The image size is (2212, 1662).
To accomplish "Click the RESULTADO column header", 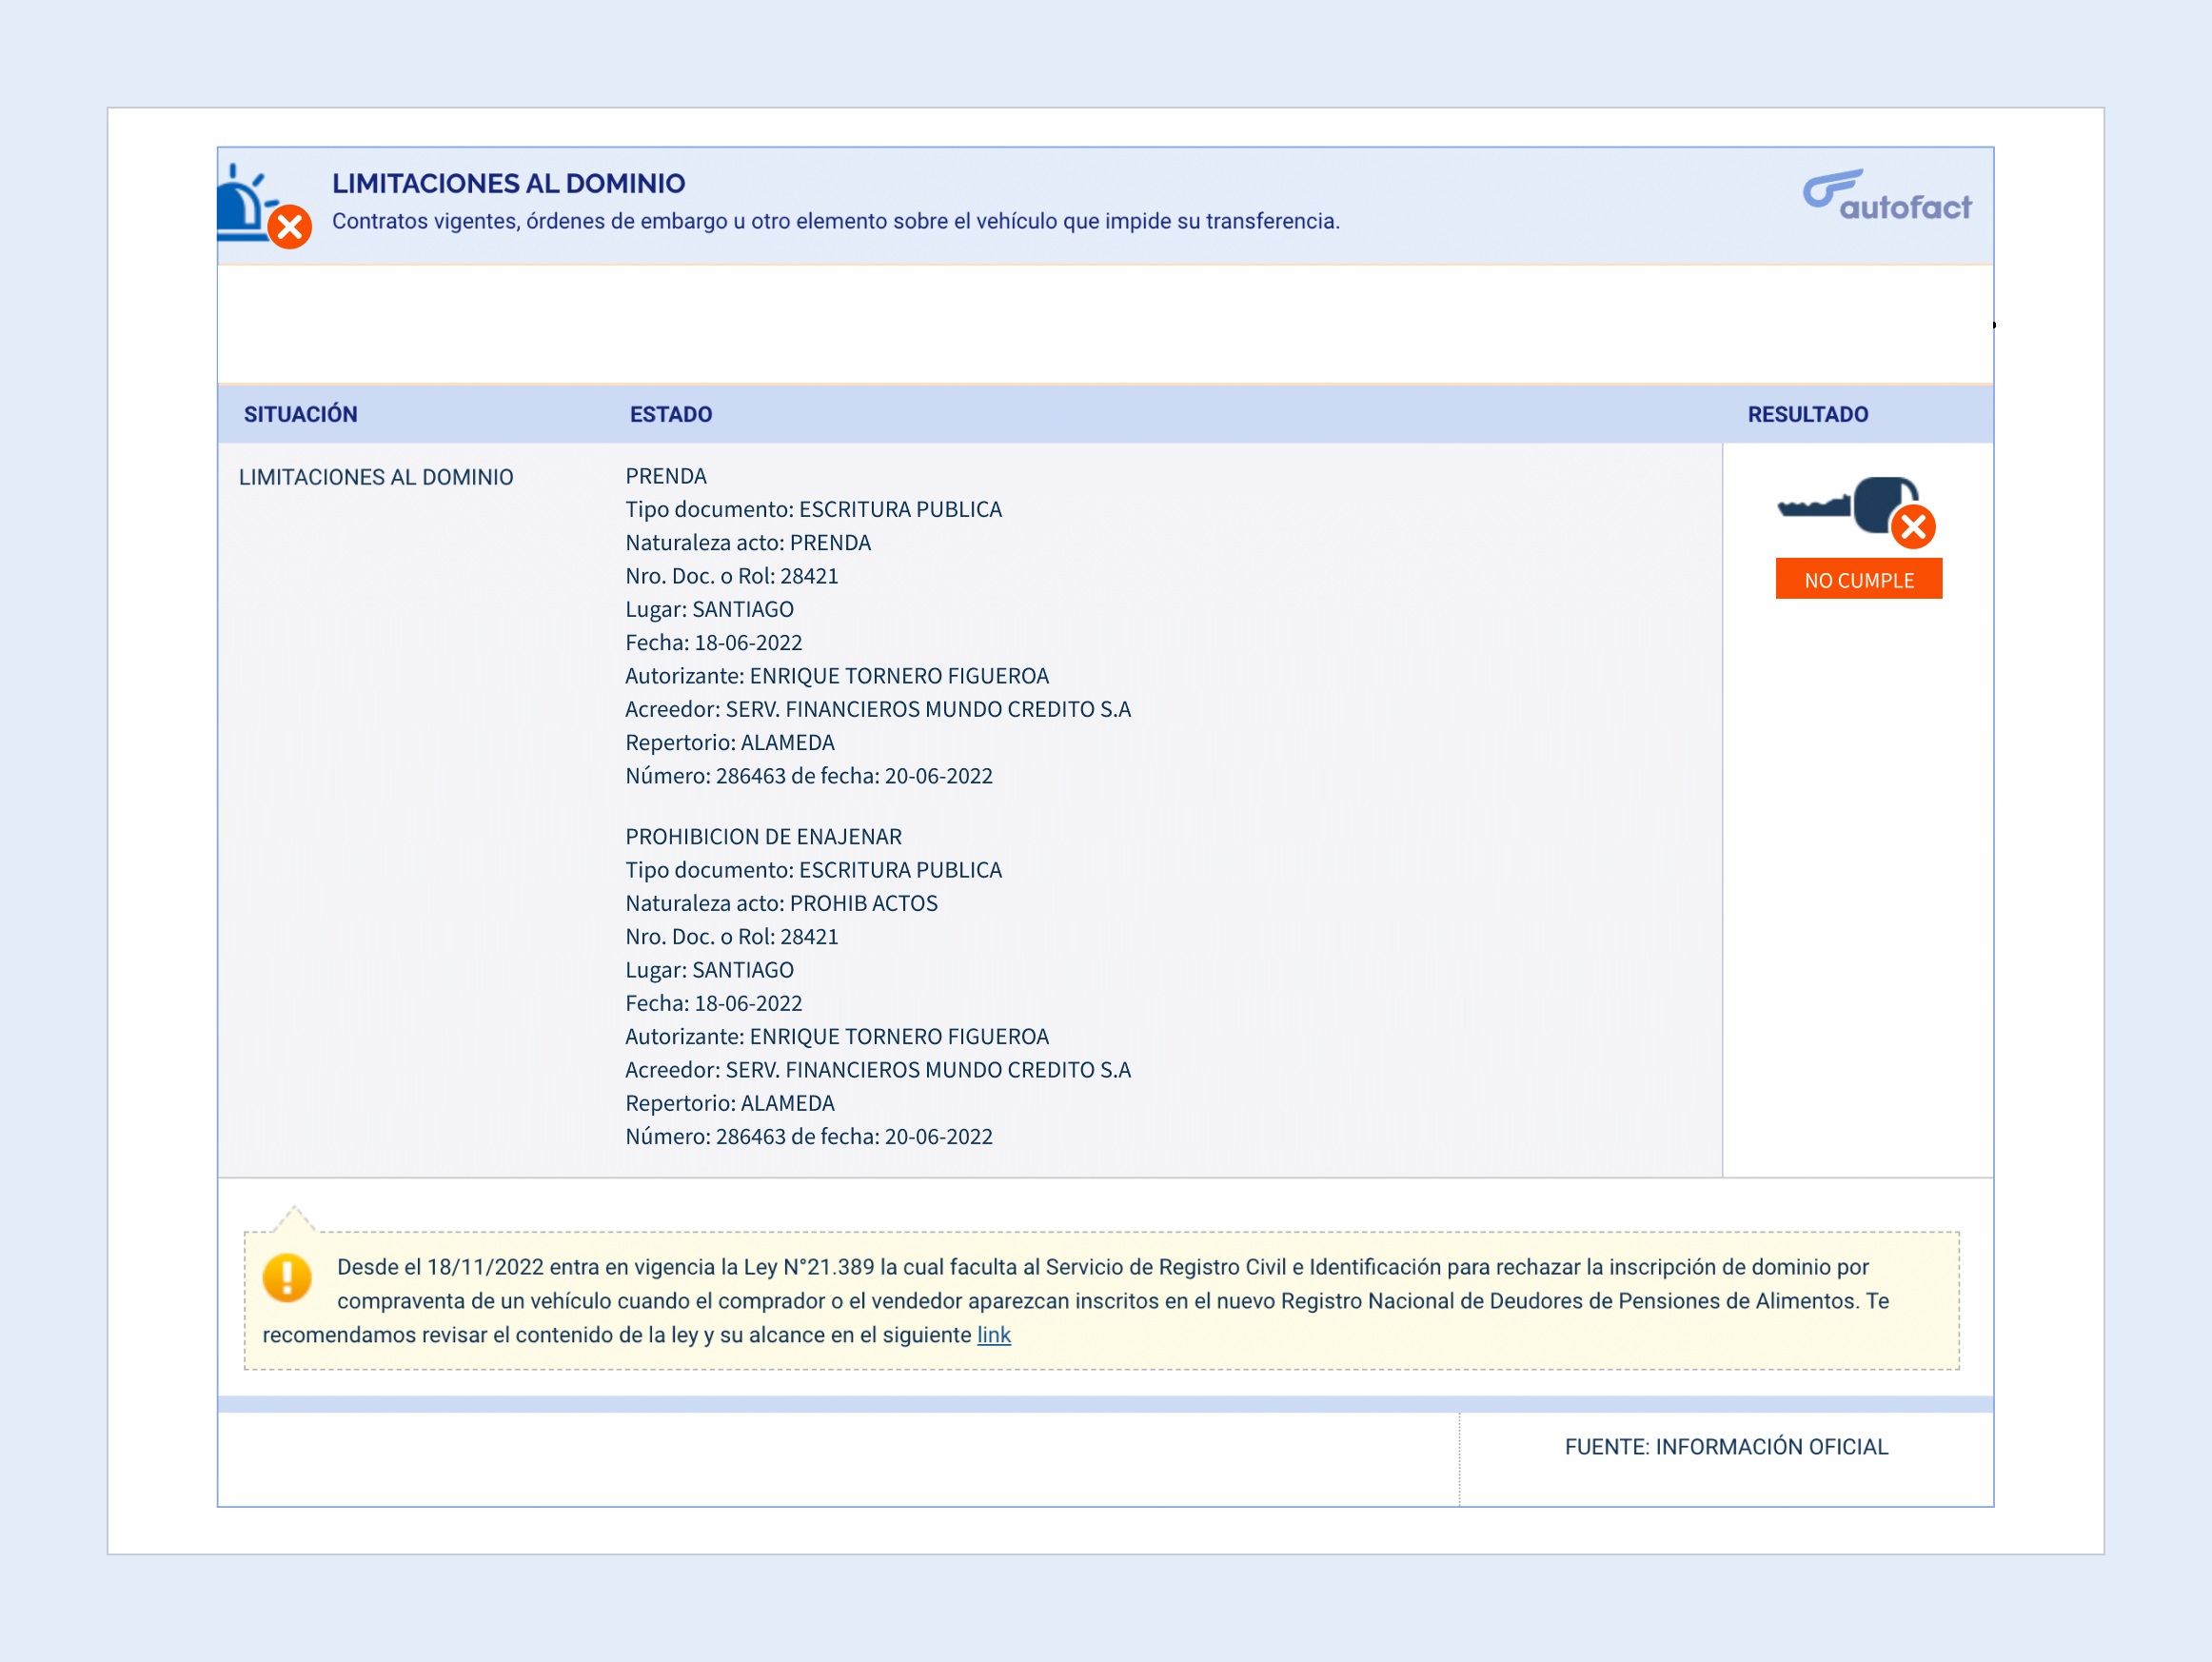I will coord(1807,414).
